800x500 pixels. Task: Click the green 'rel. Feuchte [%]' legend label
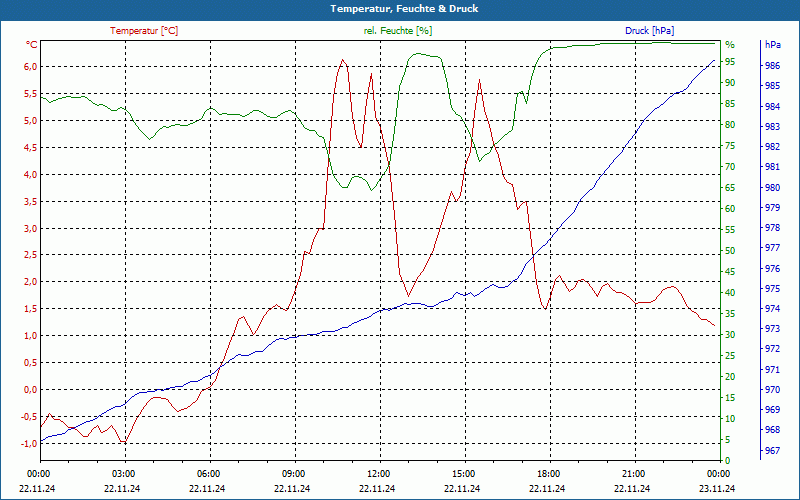click(397, 31)
